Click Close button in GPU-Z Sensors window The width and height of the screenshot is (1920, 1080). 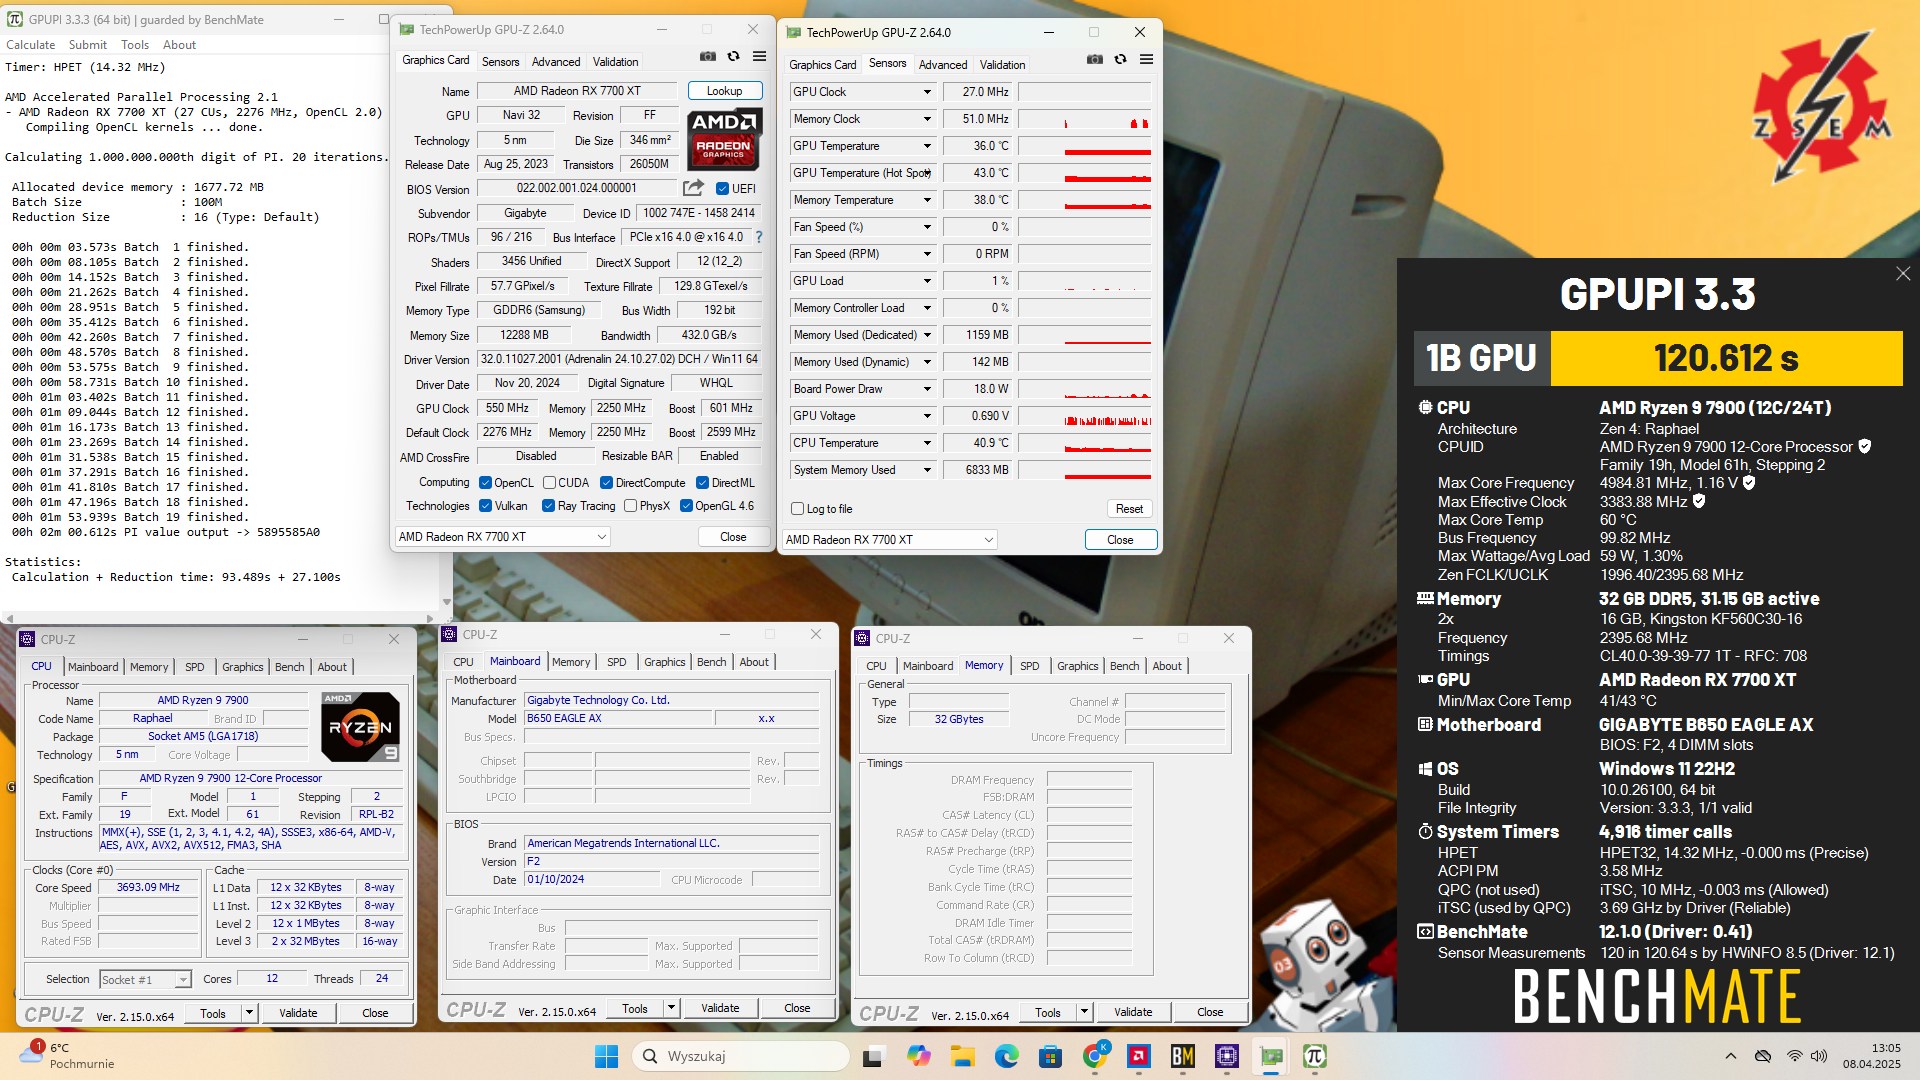click(1120, 540)
